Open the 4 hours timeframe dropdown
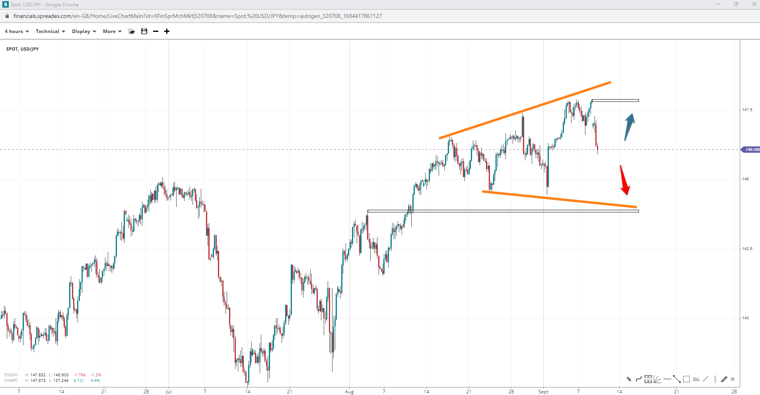Viewport: 760px width, 395px height. pos(16,31)
